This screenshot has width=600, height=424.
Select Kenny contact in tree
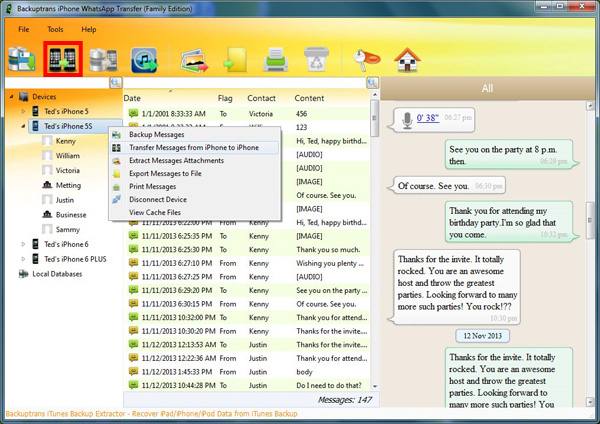click(x=65, y=141)
